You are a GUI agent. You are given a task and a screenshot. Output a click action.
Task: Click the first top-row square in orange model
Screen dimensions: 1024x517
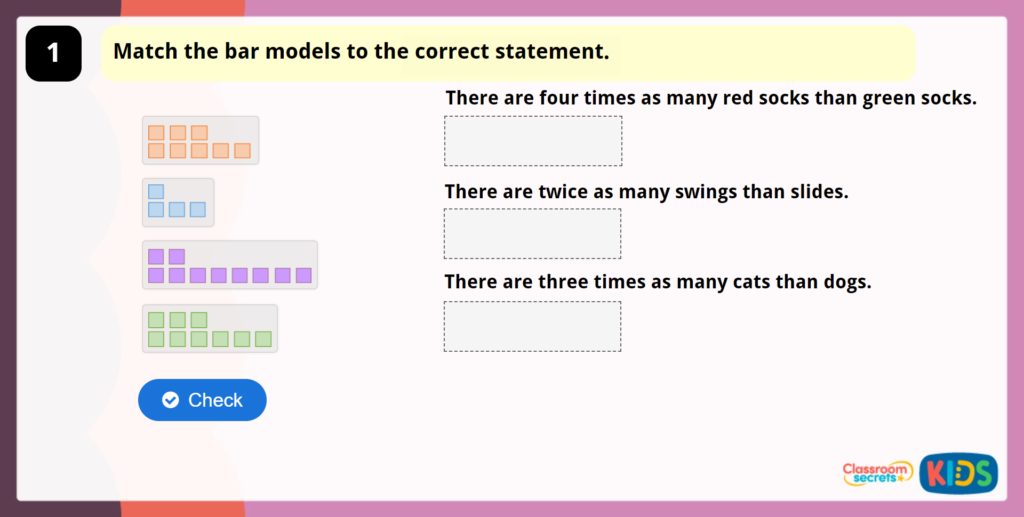click(156, 132)
